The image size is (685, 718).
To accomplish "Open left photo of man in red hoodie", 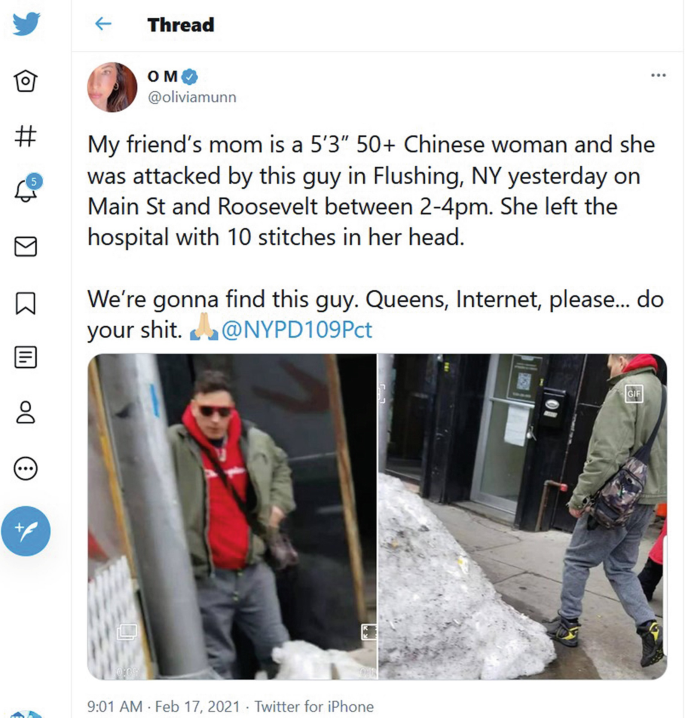I will pyautogui.click(x=232, y=516).
